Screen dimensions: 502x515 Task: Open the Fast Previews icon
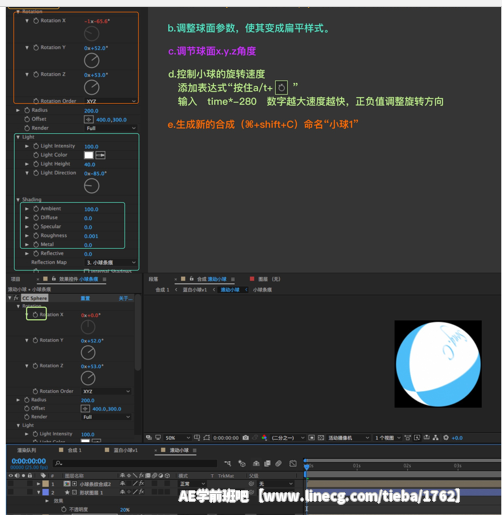[x=417, y=438]
